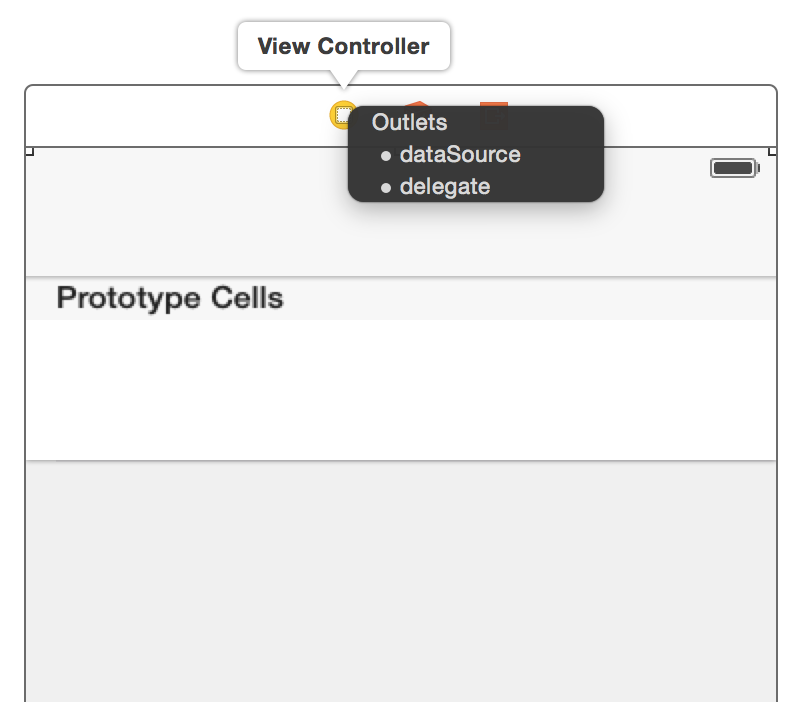Click the dot beside delegate outlet

pyautogui.click(x=386, y=188)
